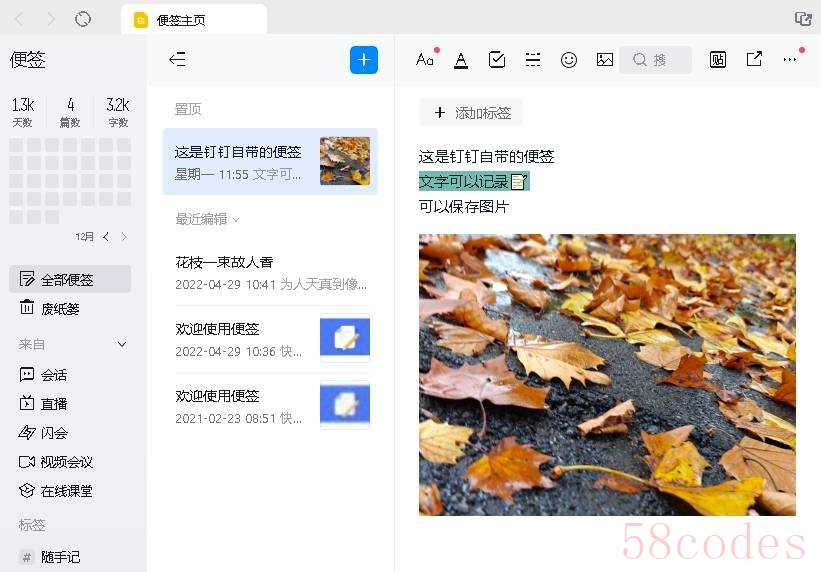Open 废纸篓 trash in sidebar
821x572 pixels.
[70, 309]
